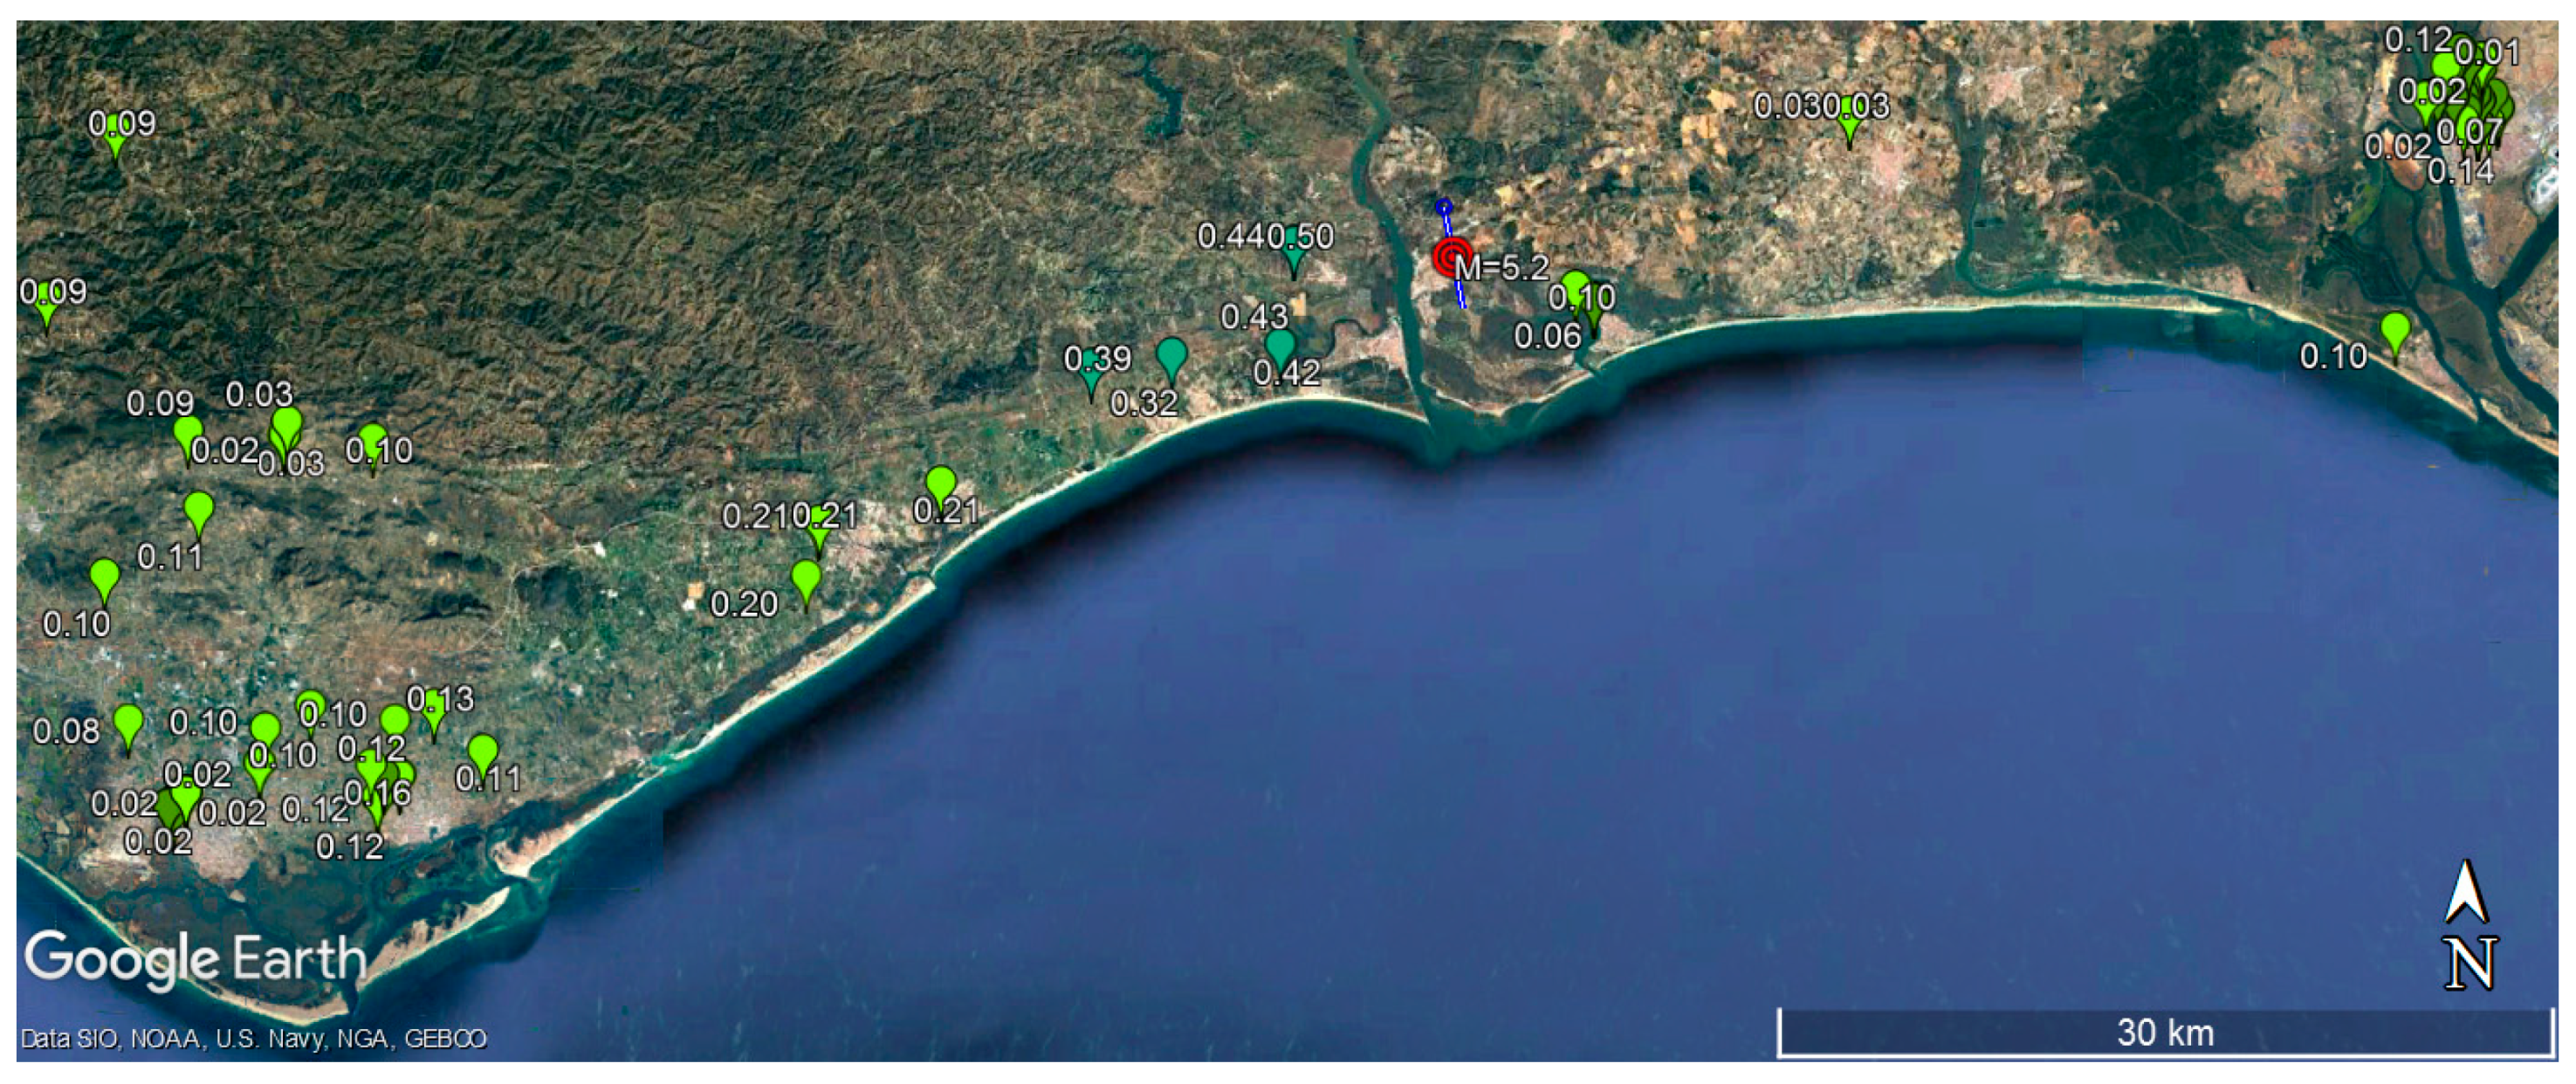Select the far-right coastal pin labeled 0.10
Viewport: 2576px width, 1084px height.
pos(2394,329)
